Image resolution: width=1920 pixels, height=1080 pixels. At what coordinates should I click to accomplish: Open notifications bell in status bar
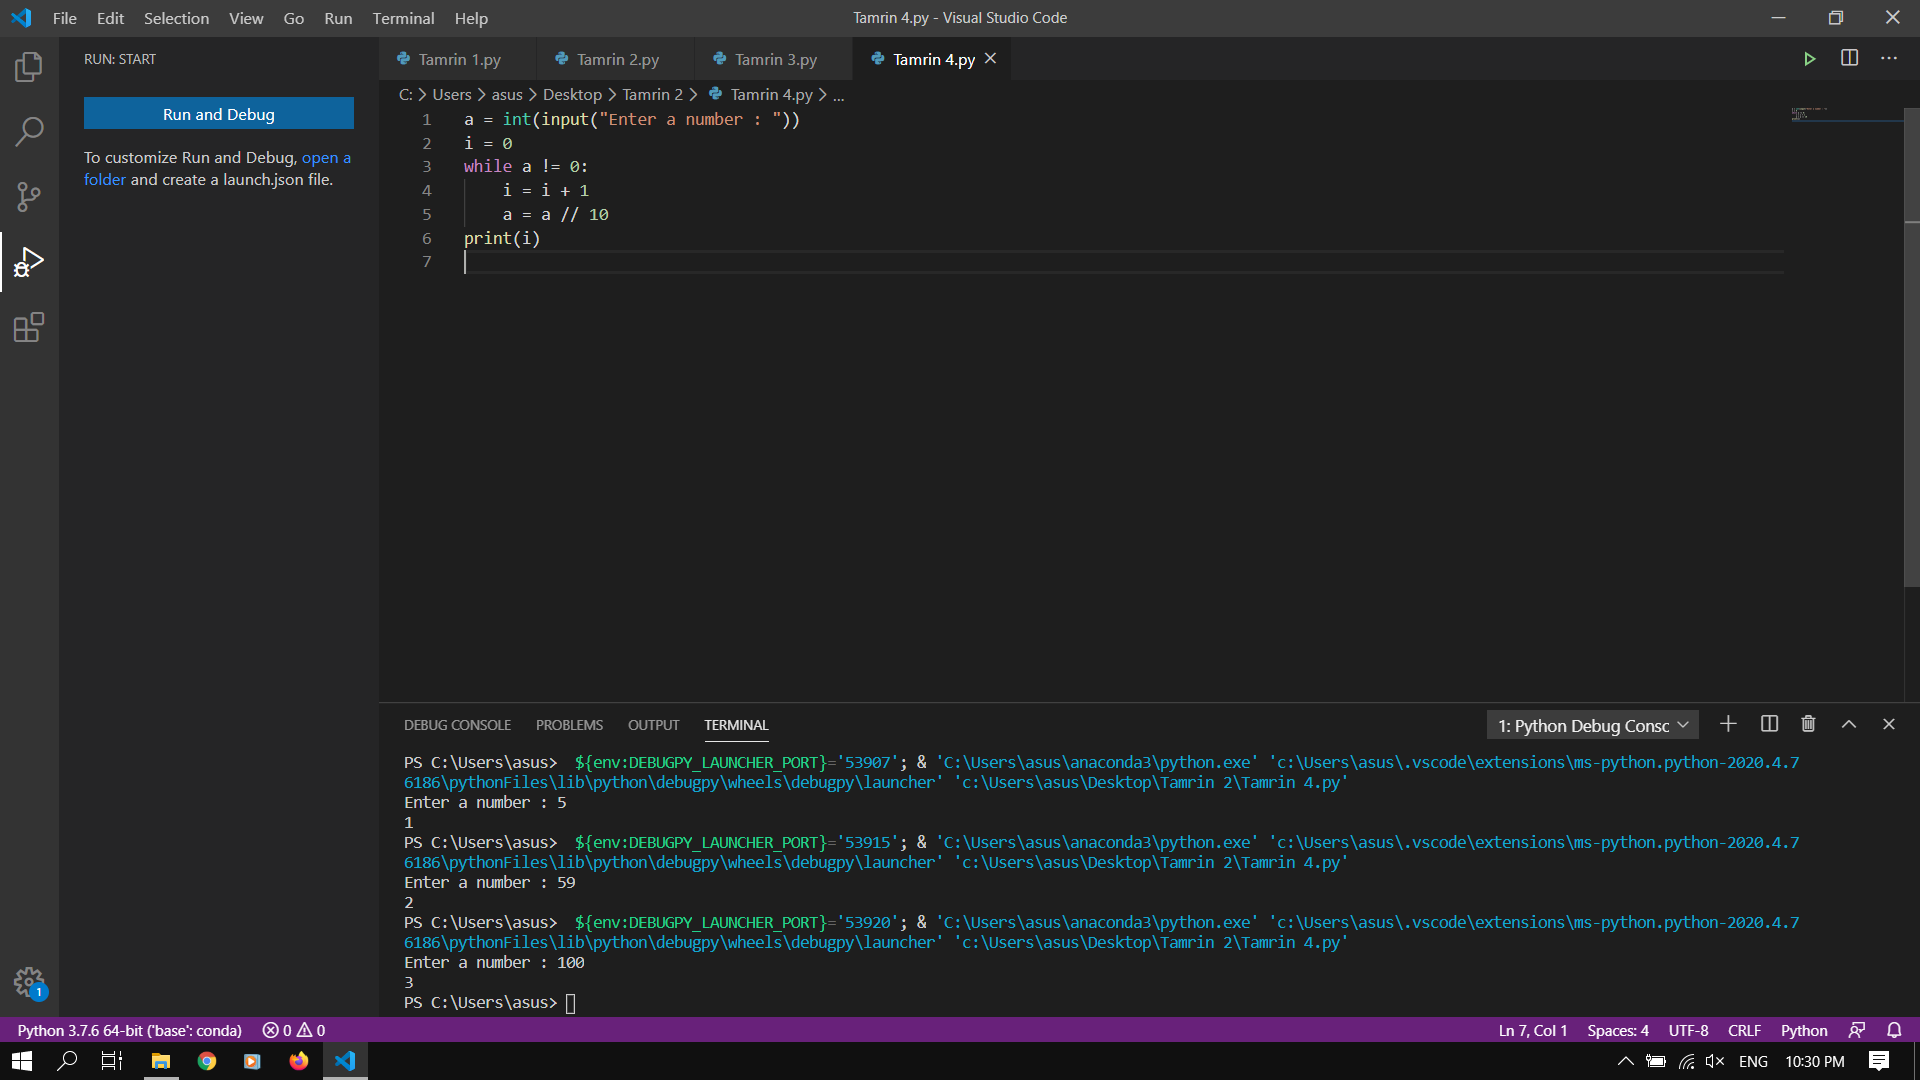pos(1894,1030)
